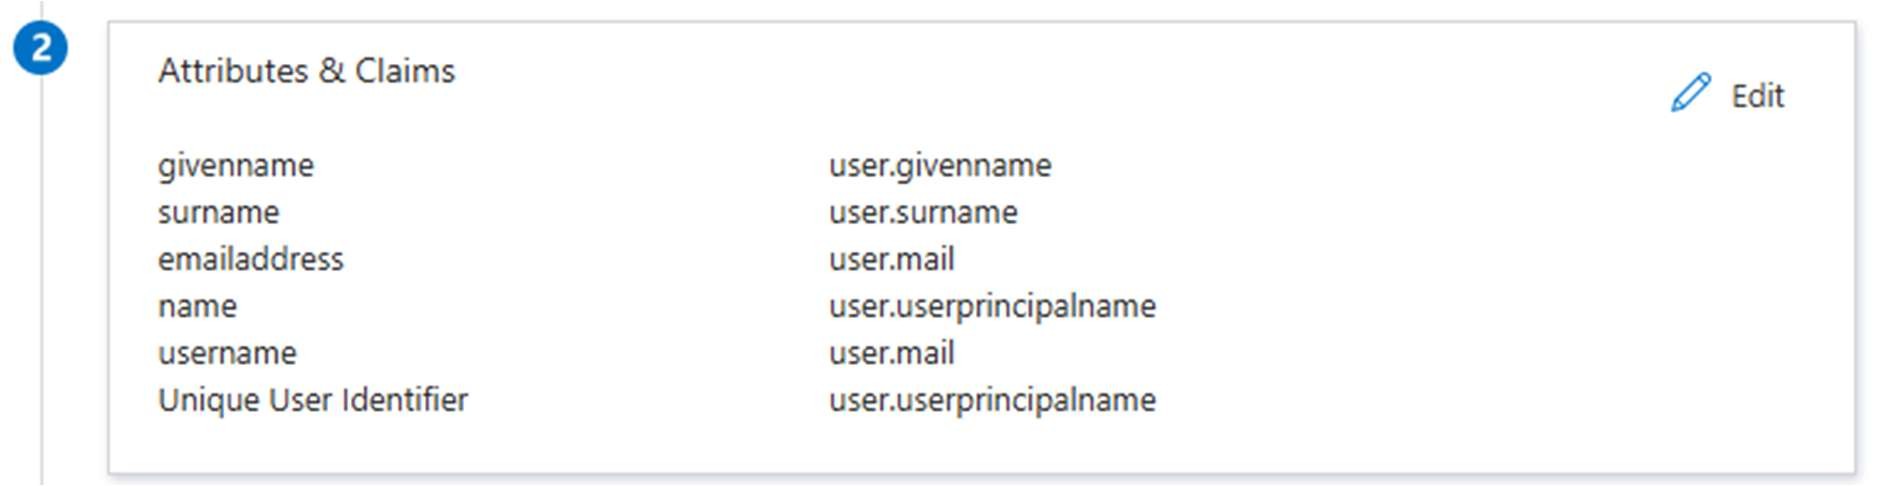Click the Edit link text
The width and height of the screenshot is (1882, 486).
(x=1757, y=96)
